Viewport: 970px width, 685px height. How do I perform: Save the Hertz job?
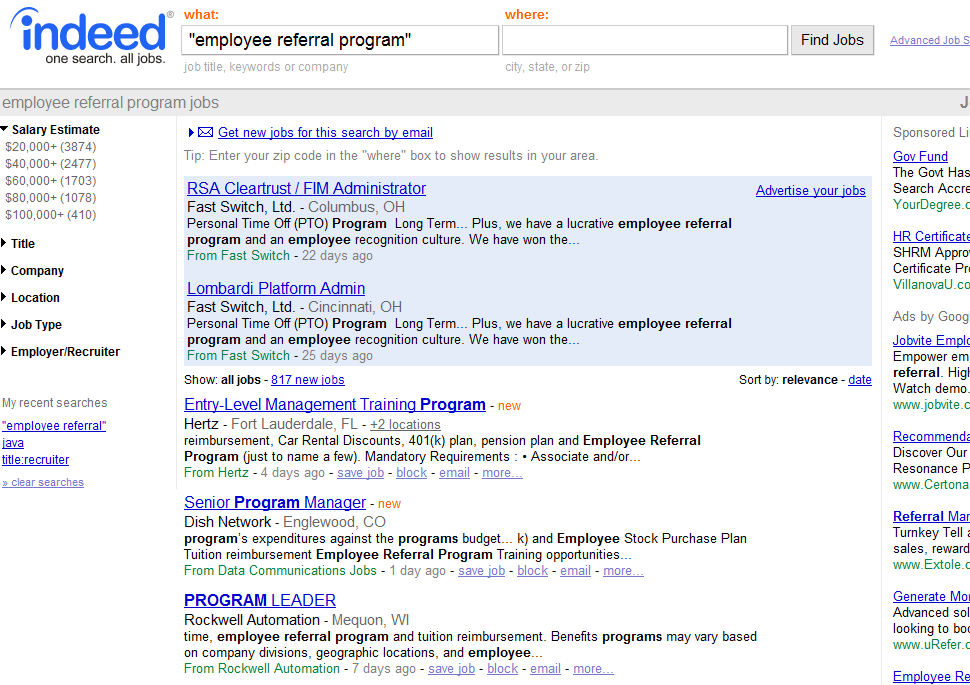[x=361, y=473]
